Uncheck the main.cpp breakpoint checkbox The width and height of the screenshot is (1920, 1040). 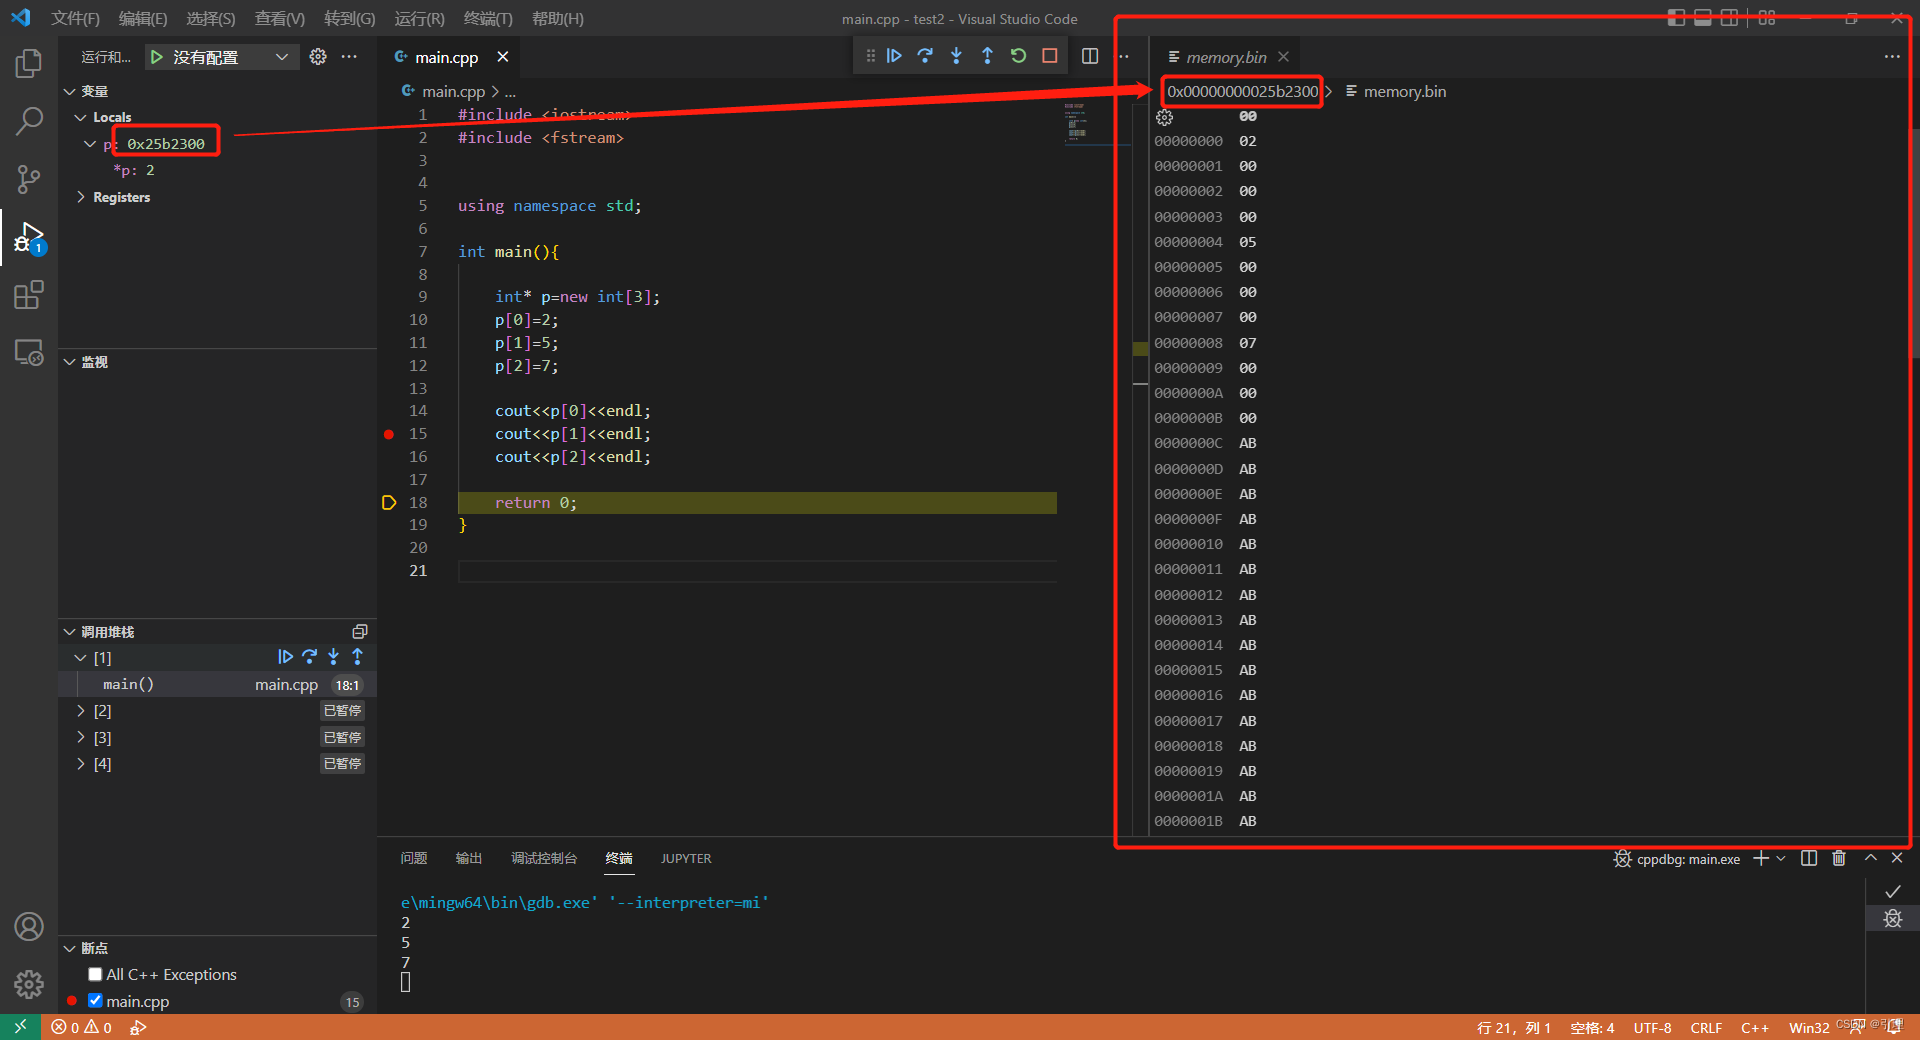click(x=95, y=1000)
